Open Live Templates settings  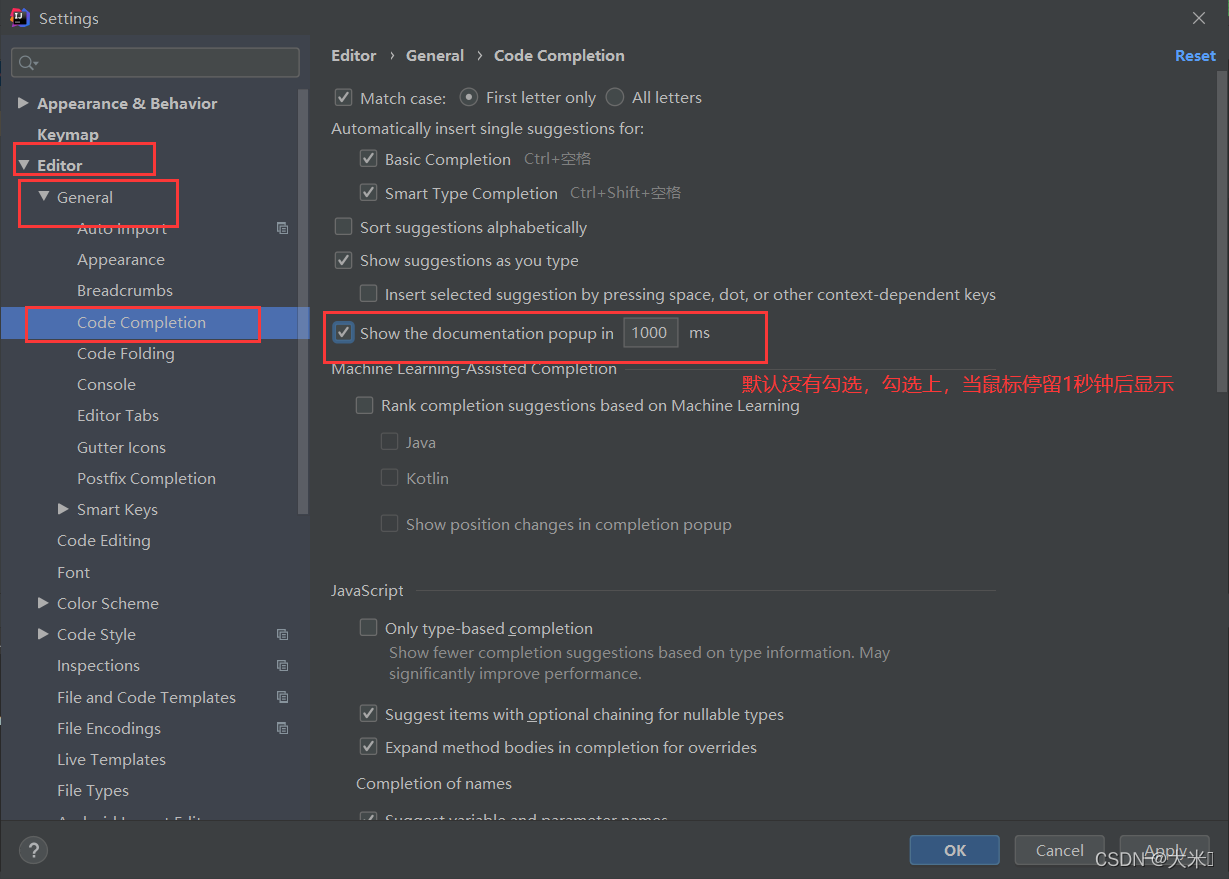click(111, 759)
